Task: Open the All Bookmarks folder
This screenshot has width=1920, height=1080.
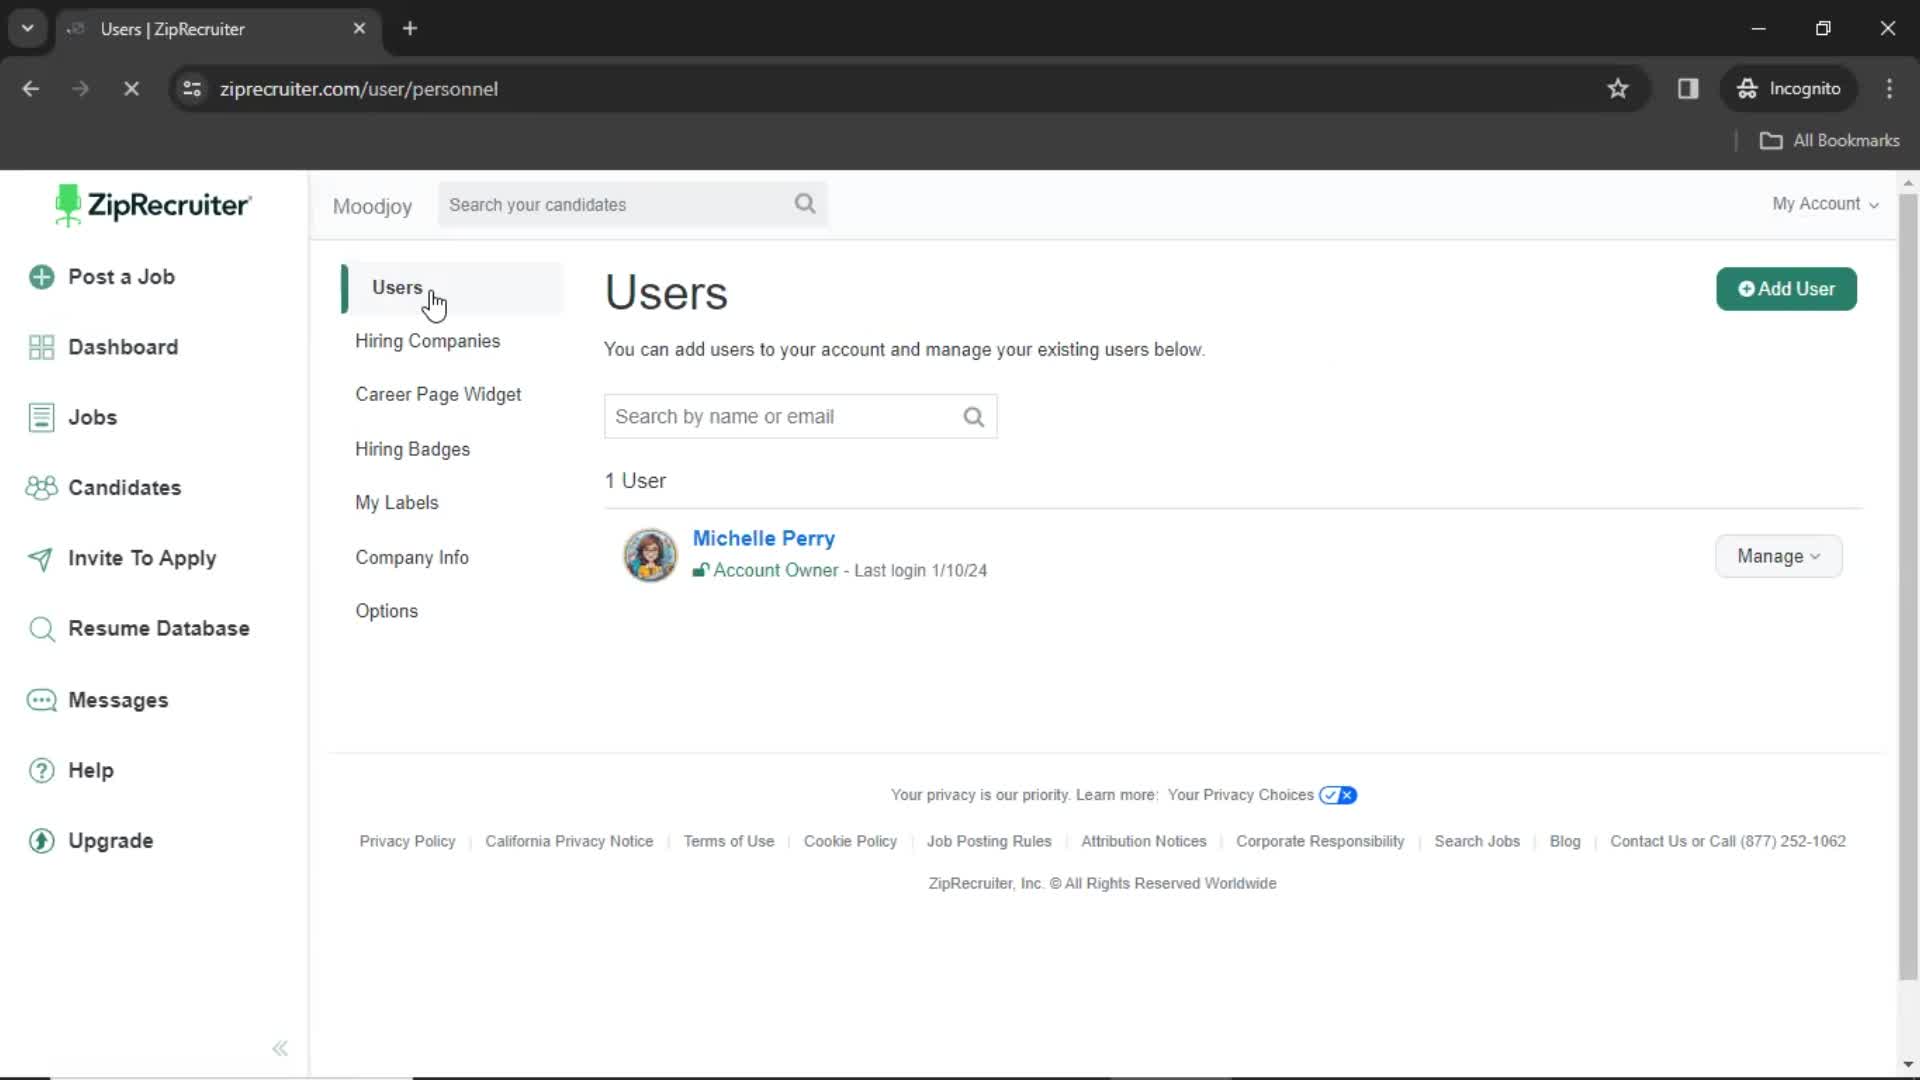Action: point(1829,141)
